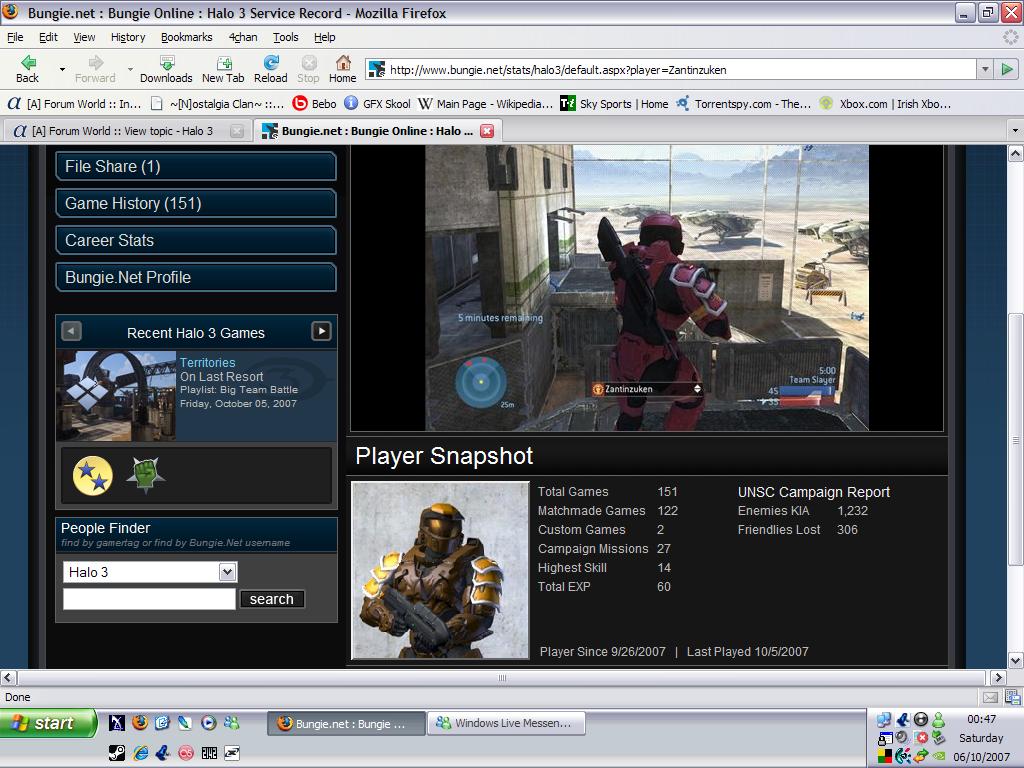Viewport: 1024px width, 768px height.
Task: Click the NVIDIA tray icon
Action: point(939,756)
